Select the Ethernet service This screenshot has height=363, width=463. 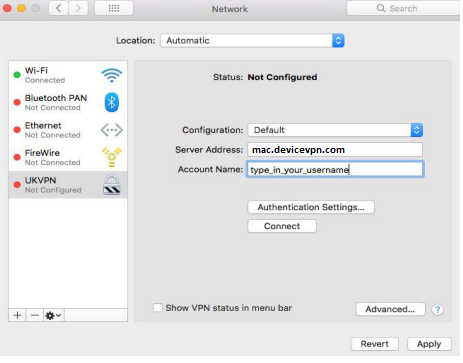point(68,130)
